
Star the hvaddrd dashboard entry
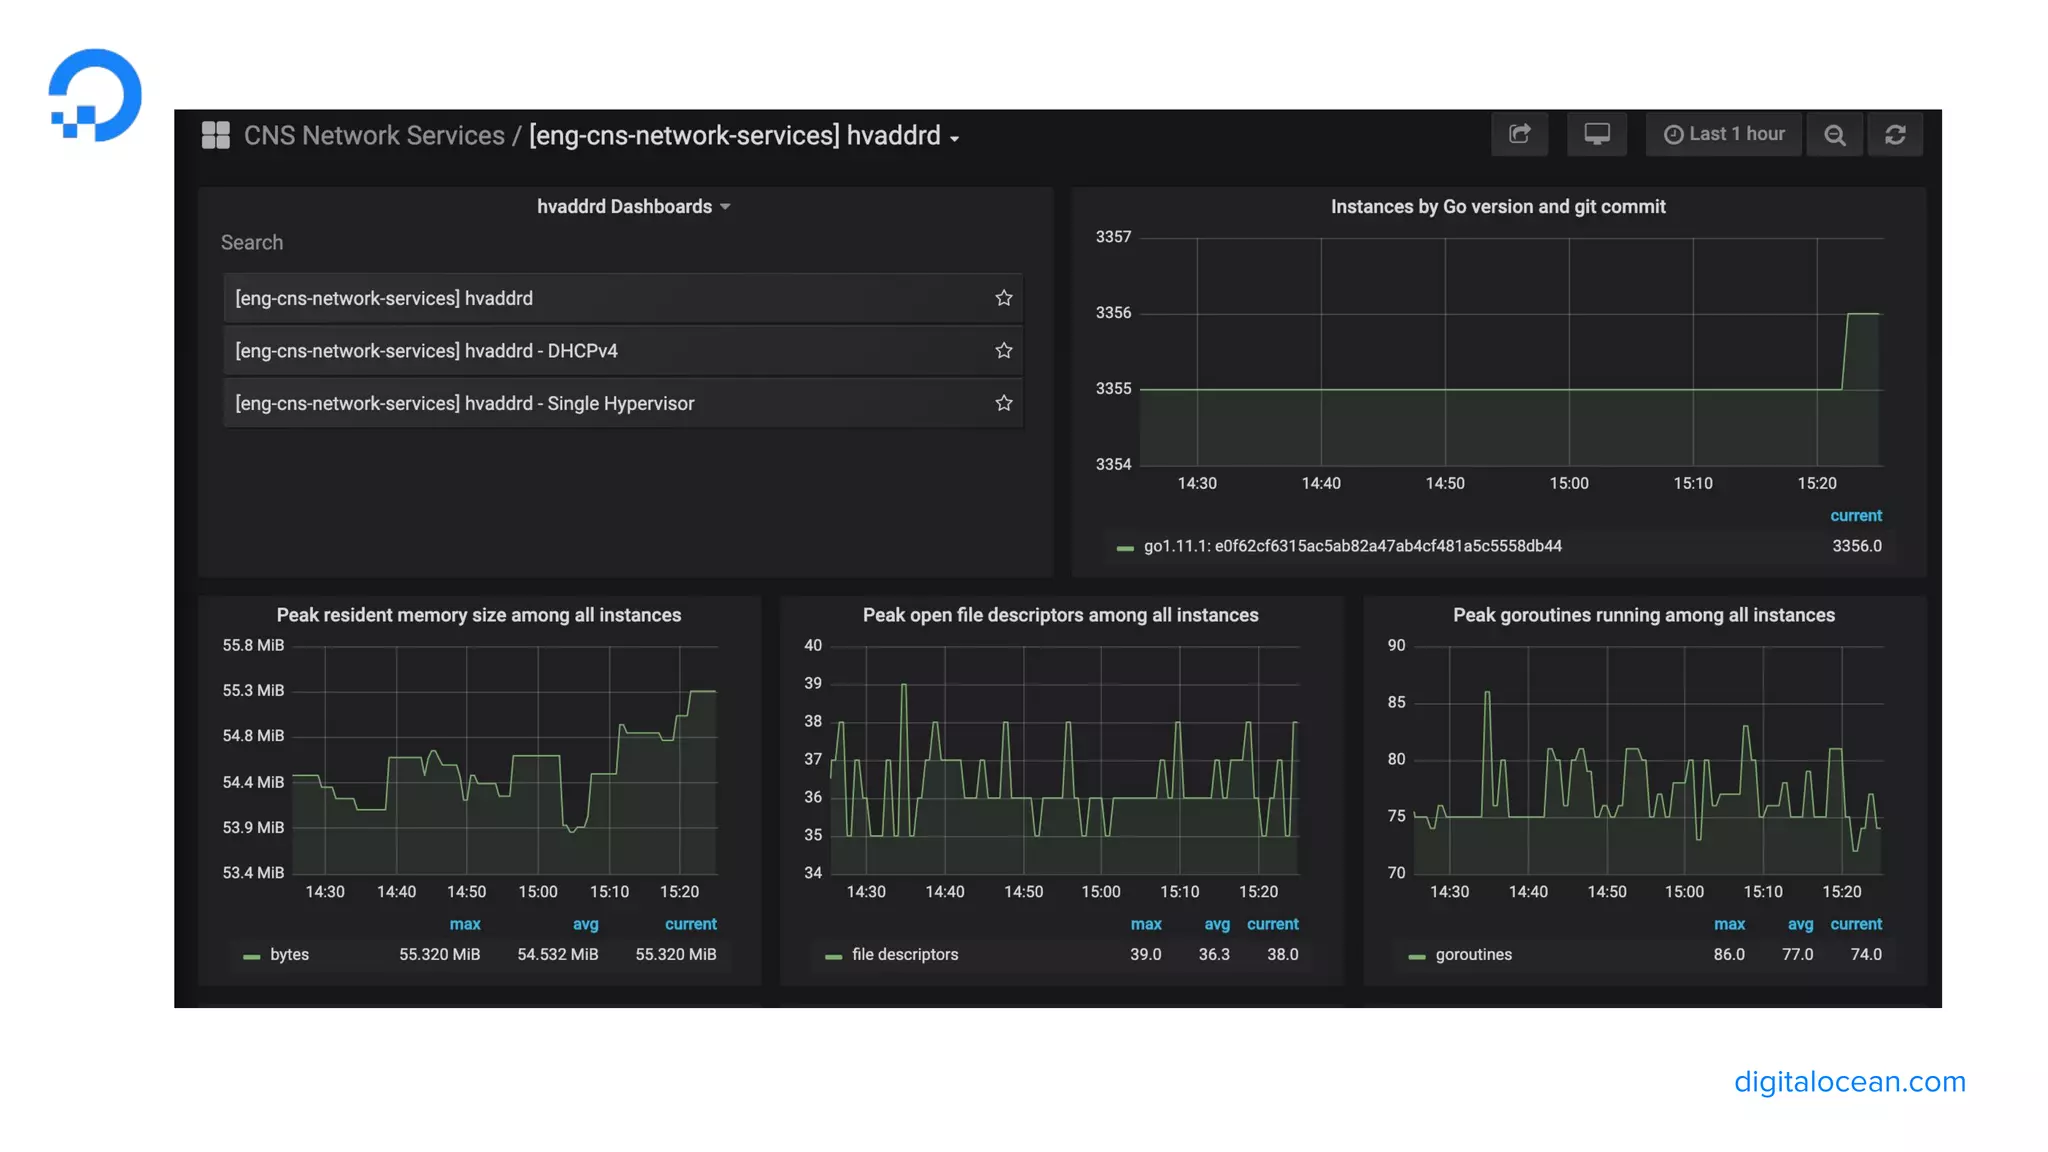(x=1003, y=298)
